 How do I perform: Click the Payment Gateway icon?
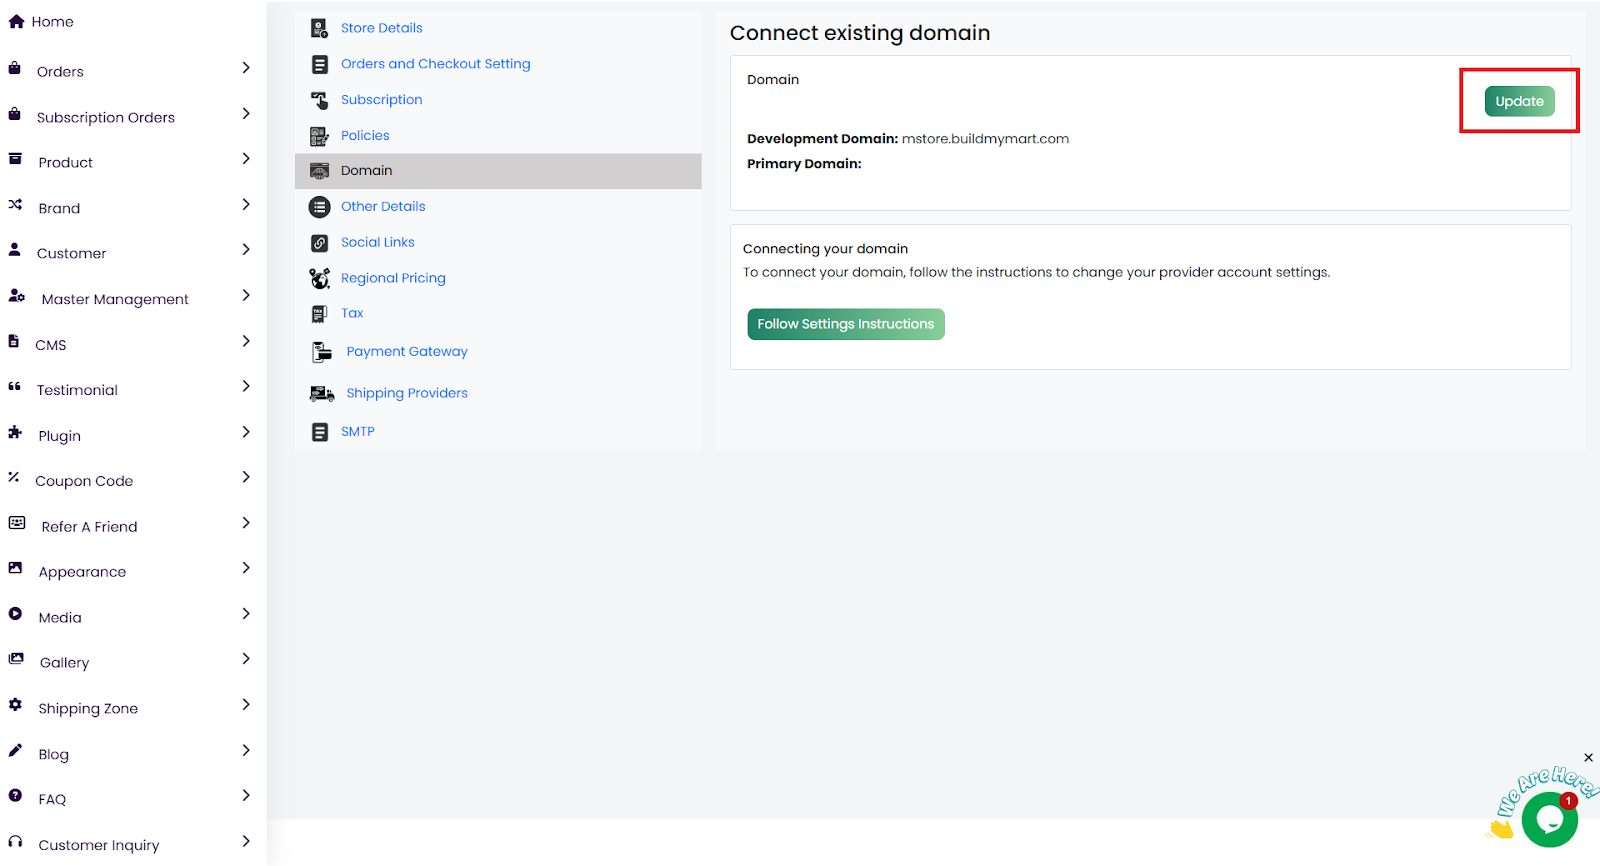coord(321,352)
